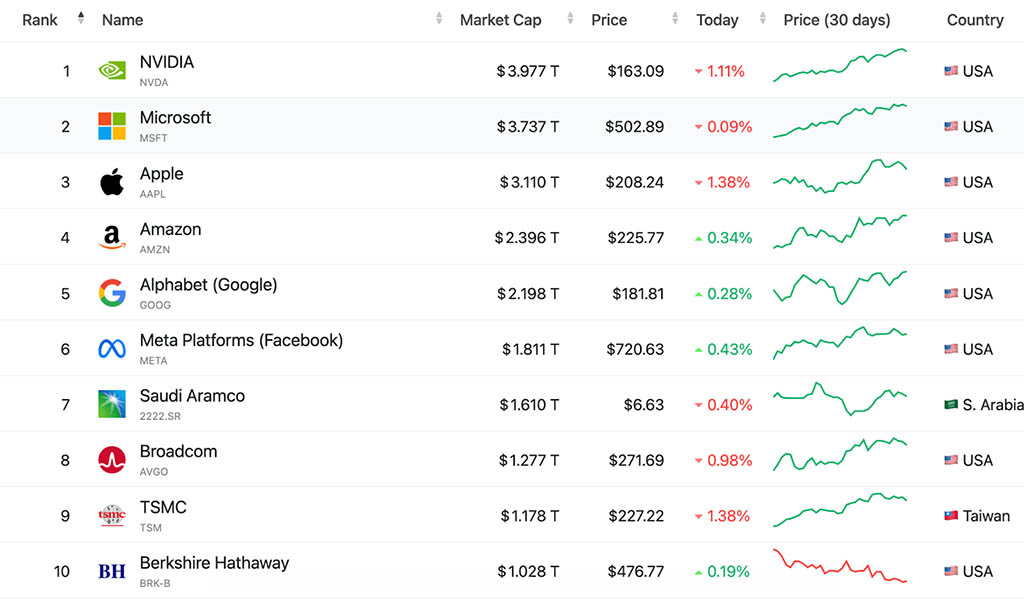The width and height of the screenshot is (1024, 600).
Task: Click the Berkshire Hathaway BH logo
Action: (x=112, y=571)
